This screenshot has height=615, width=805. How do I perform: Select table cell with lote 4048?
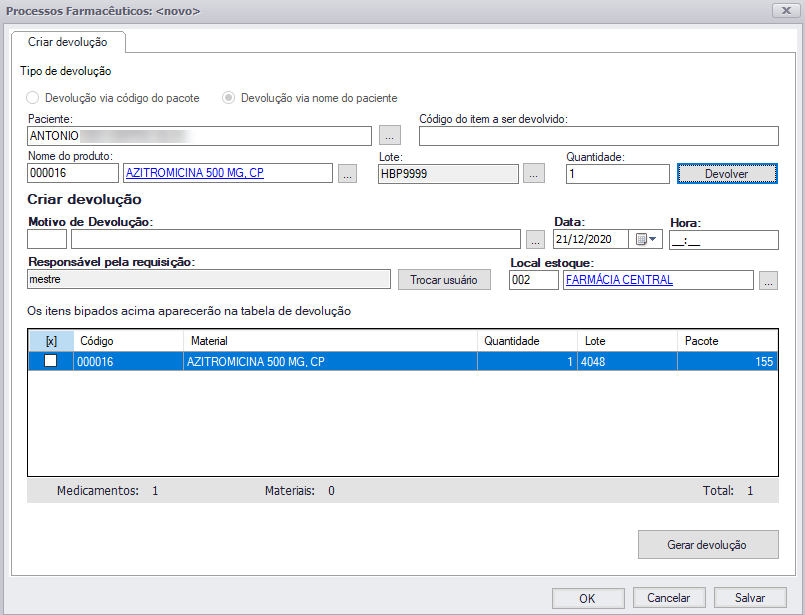tap(627, 361)
